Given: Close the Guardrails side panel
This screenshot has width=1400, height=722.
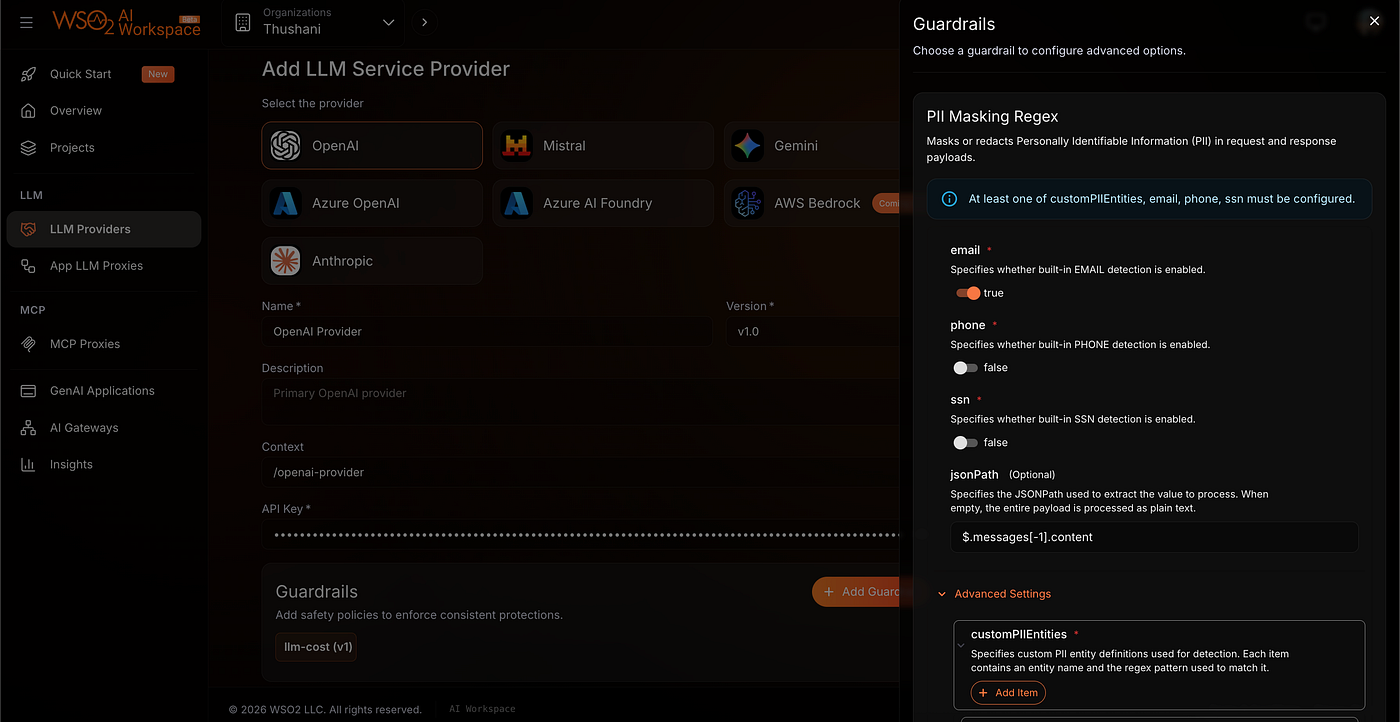Looking at the screenshot, I should [1374, 21].
